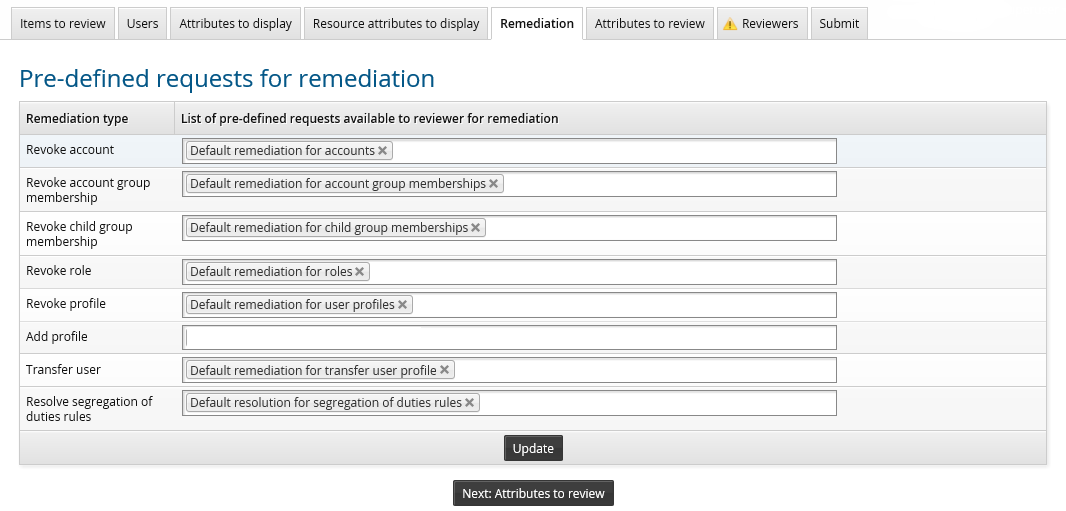This screenshot has width=1066, height=511.
Task: Go to Attributes to display tab
Action: pyautogui.click(x=236, y=24)
